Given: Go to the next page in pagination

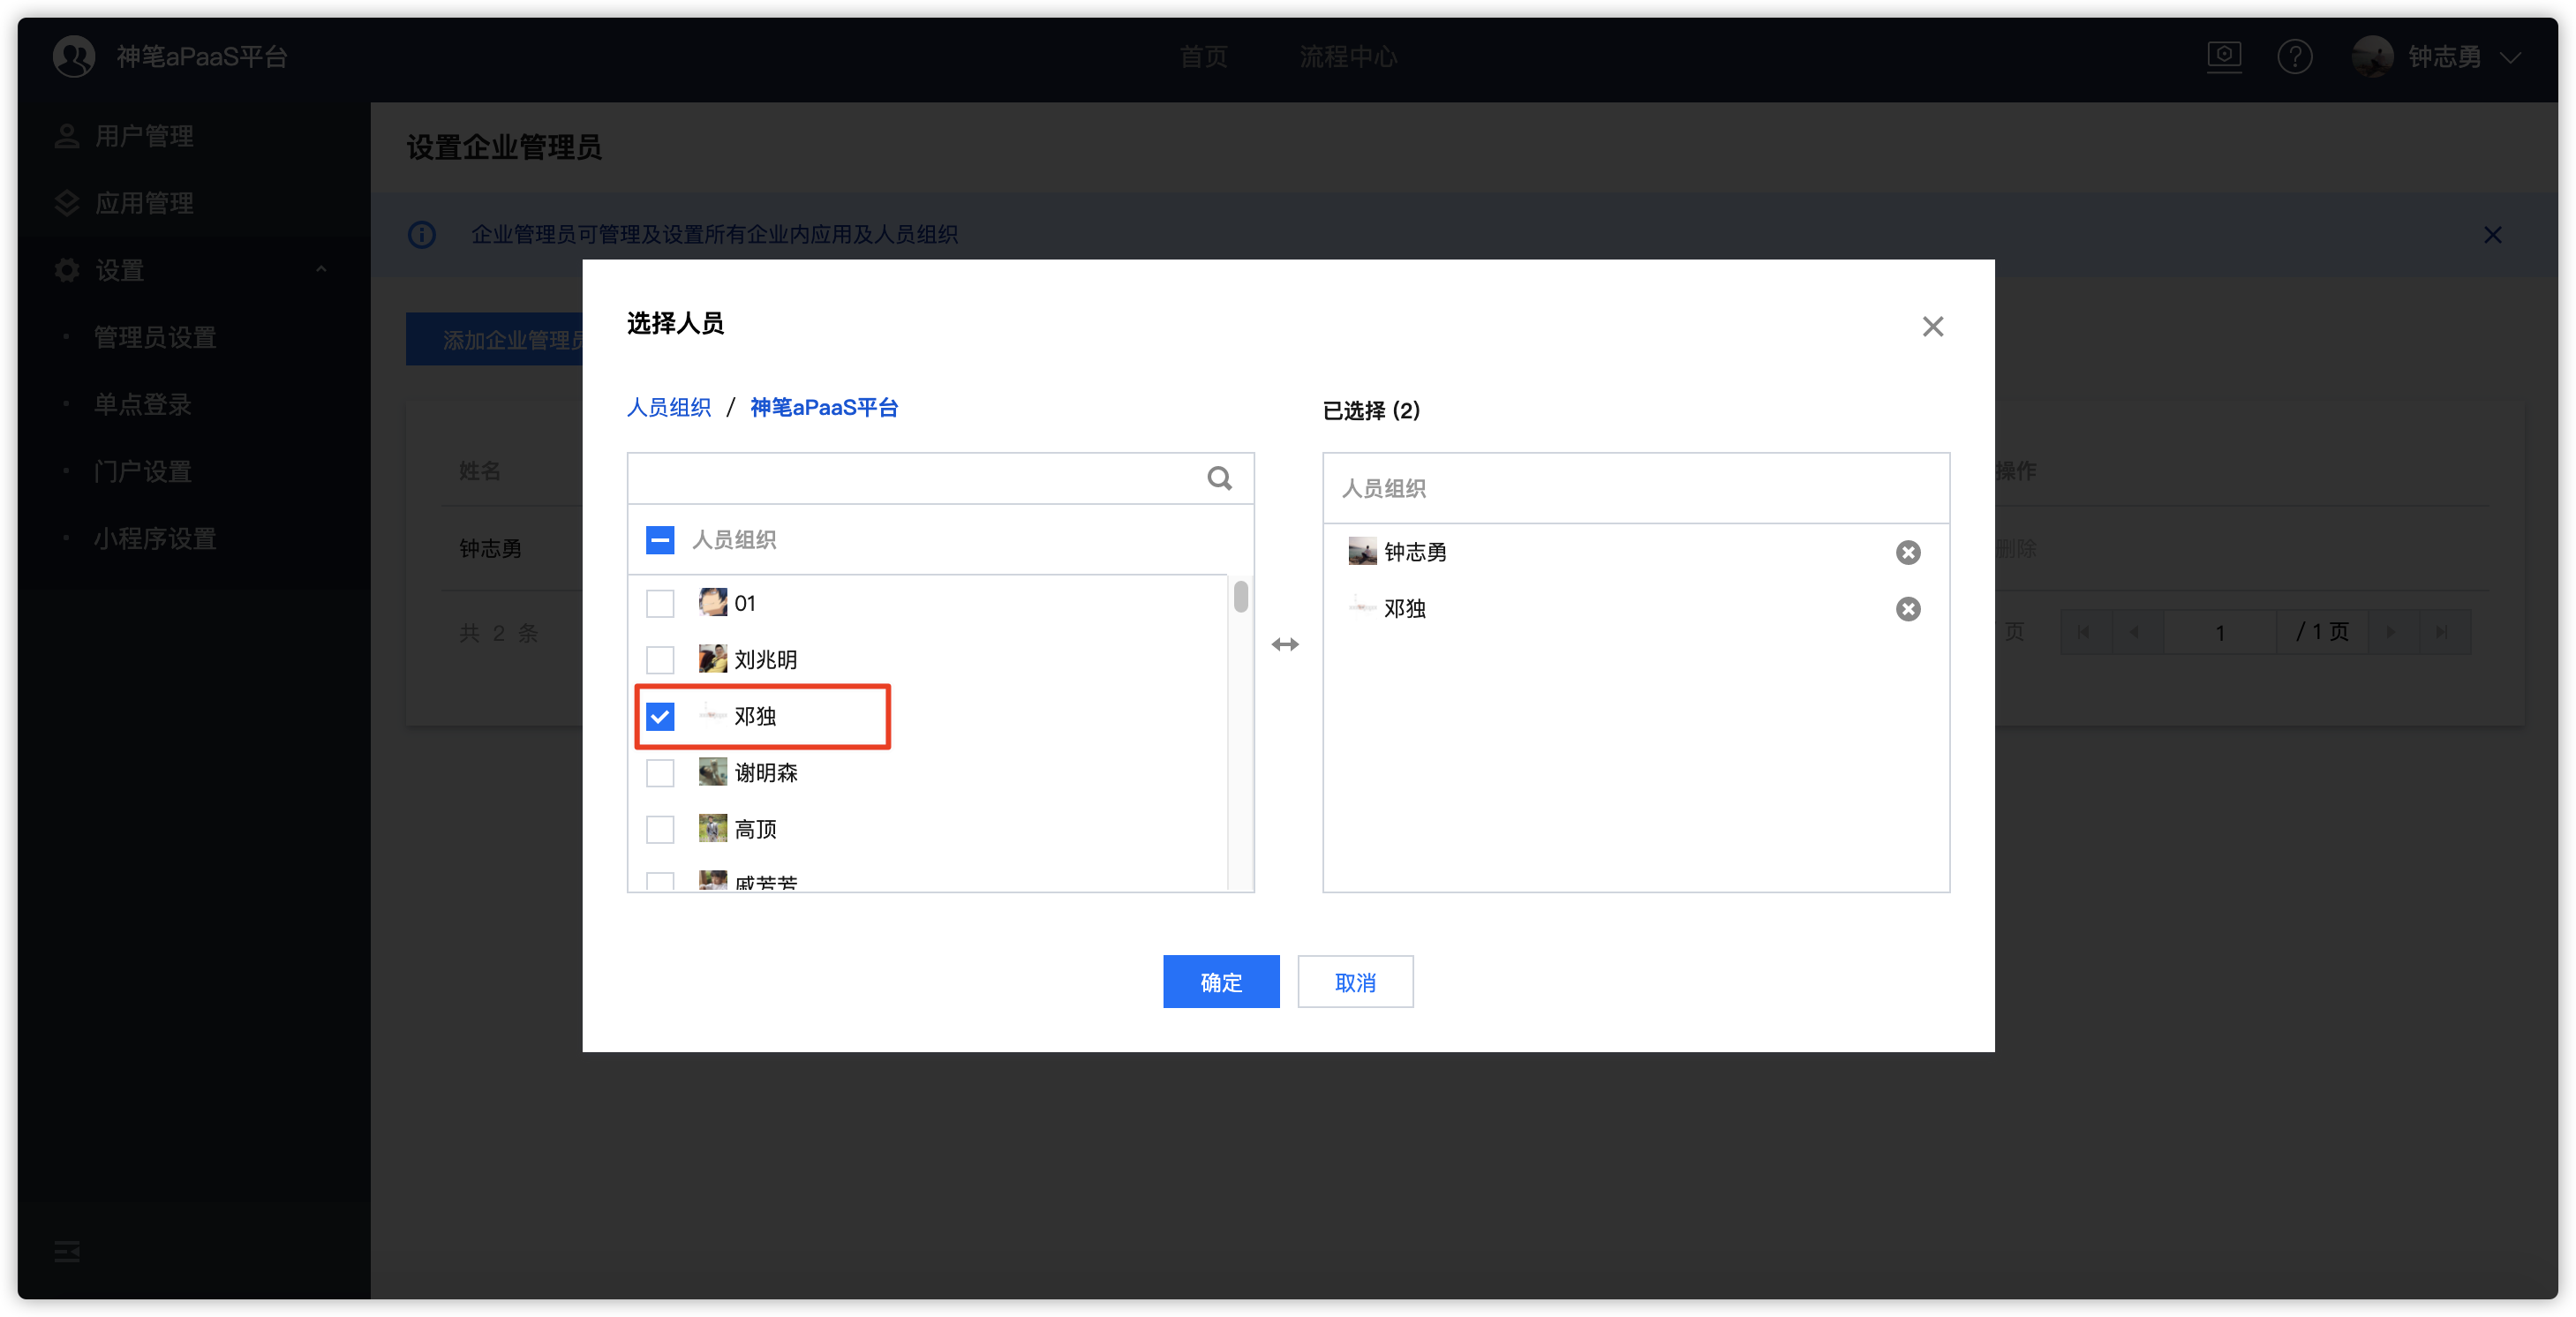Looking at the screenshot, I should pos(2392,632).
